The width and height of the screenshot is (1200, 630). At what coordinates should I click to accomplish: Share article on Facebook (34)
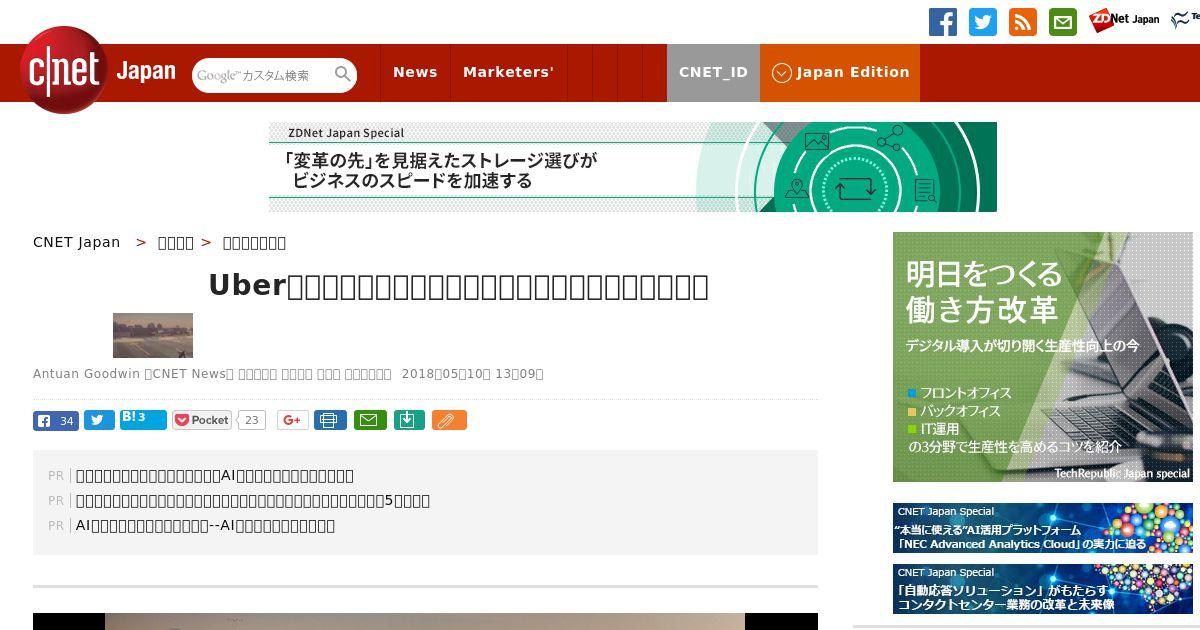pos(56,420)
